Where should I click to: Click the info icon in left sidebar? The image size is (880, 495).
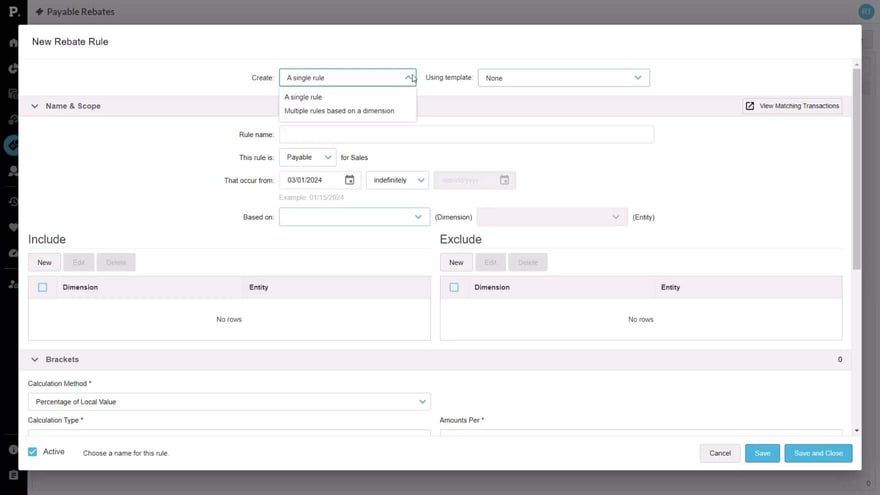[13, 450]
